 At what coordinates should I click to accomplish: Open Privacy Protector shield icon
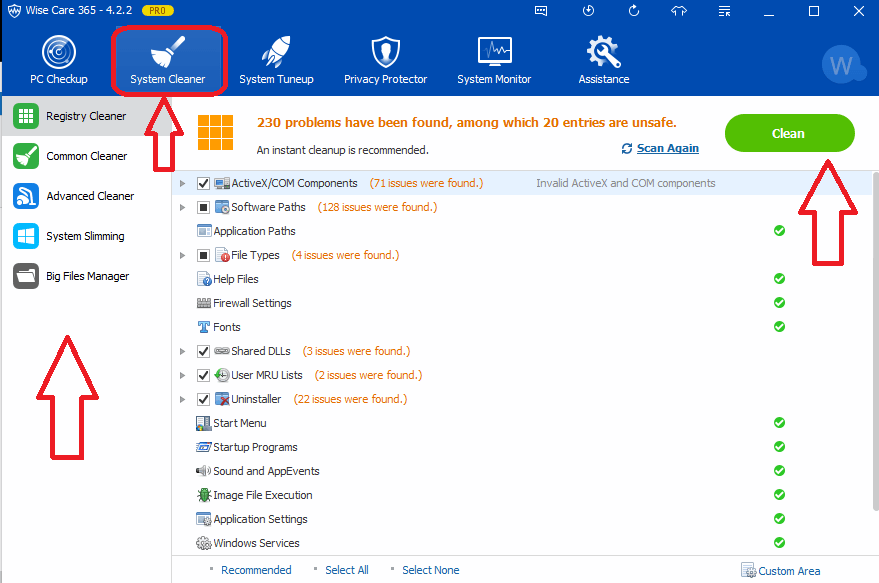click(386, 52)
